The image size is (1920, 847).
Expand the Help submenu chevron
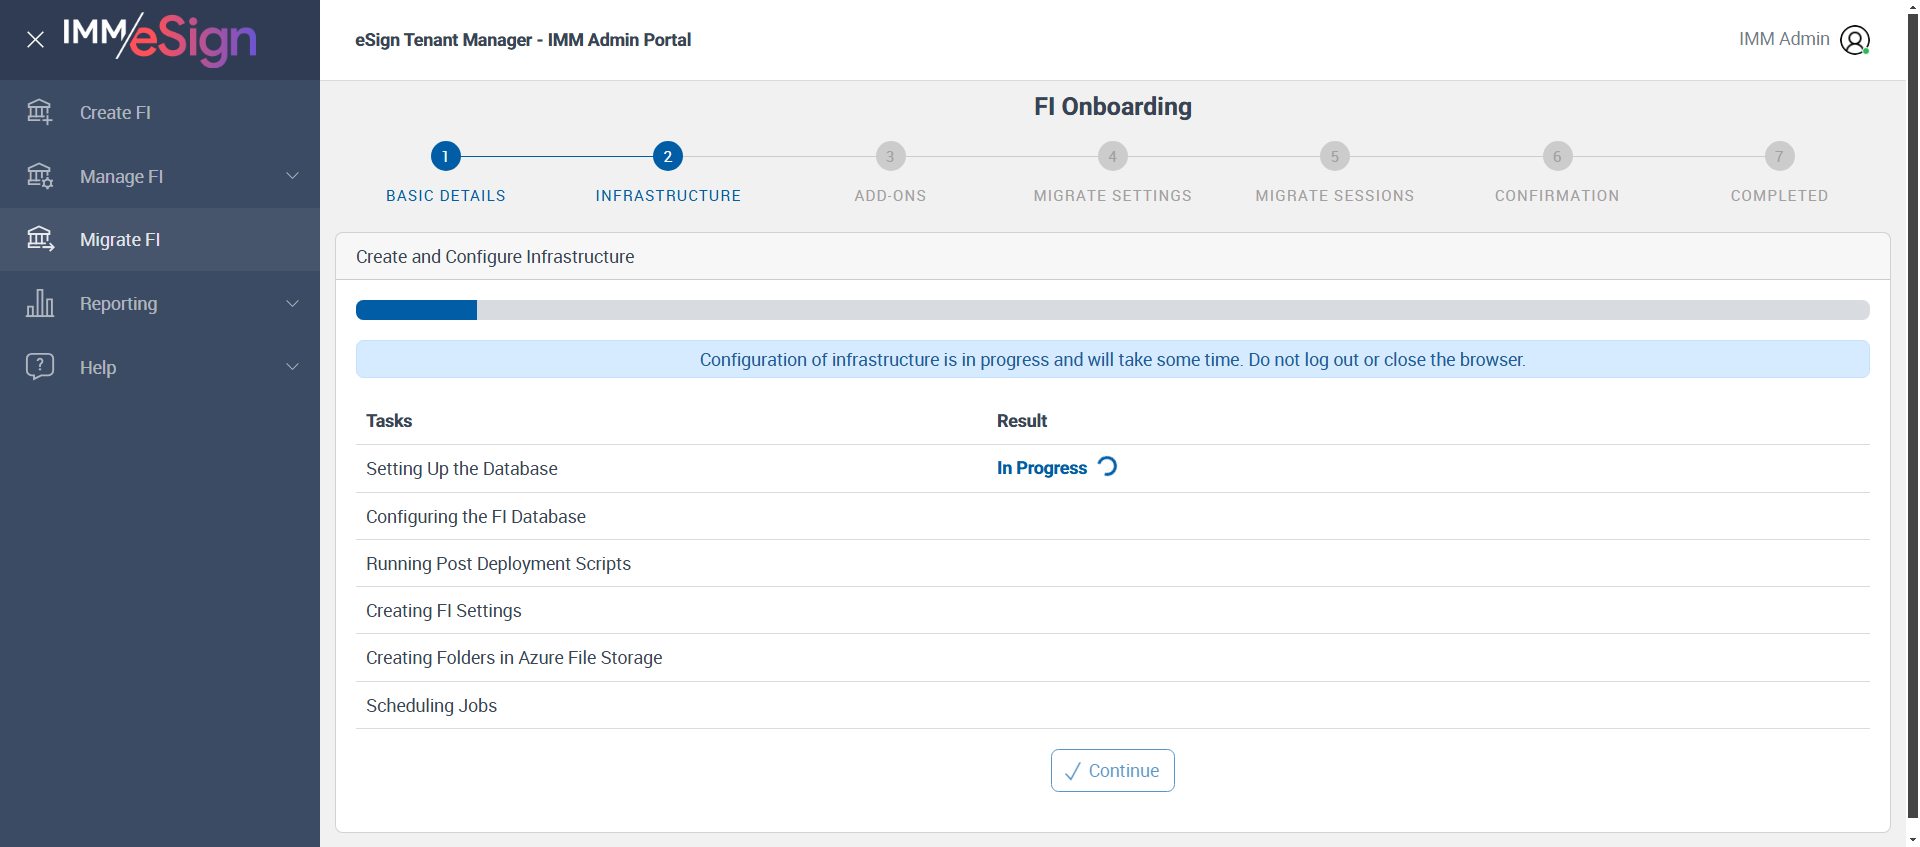(x=293, y=367)
